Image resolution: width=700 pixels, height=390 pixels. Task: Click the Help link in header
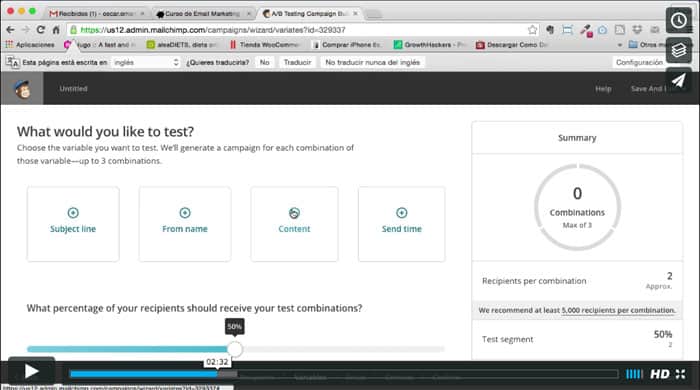(x=603, y=89)
